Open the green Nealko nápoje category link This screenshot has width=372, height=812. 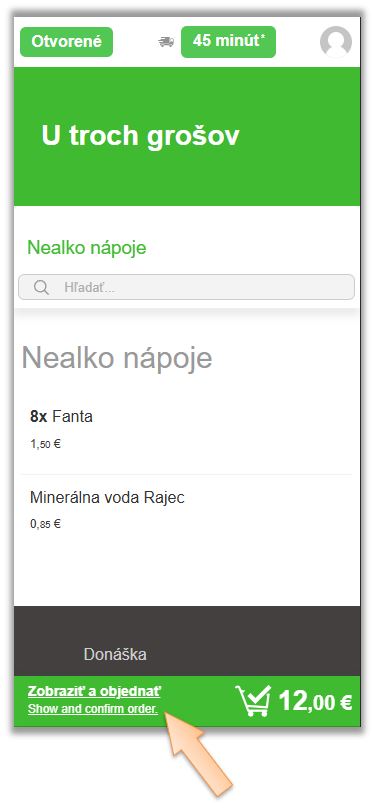point(87,248)
